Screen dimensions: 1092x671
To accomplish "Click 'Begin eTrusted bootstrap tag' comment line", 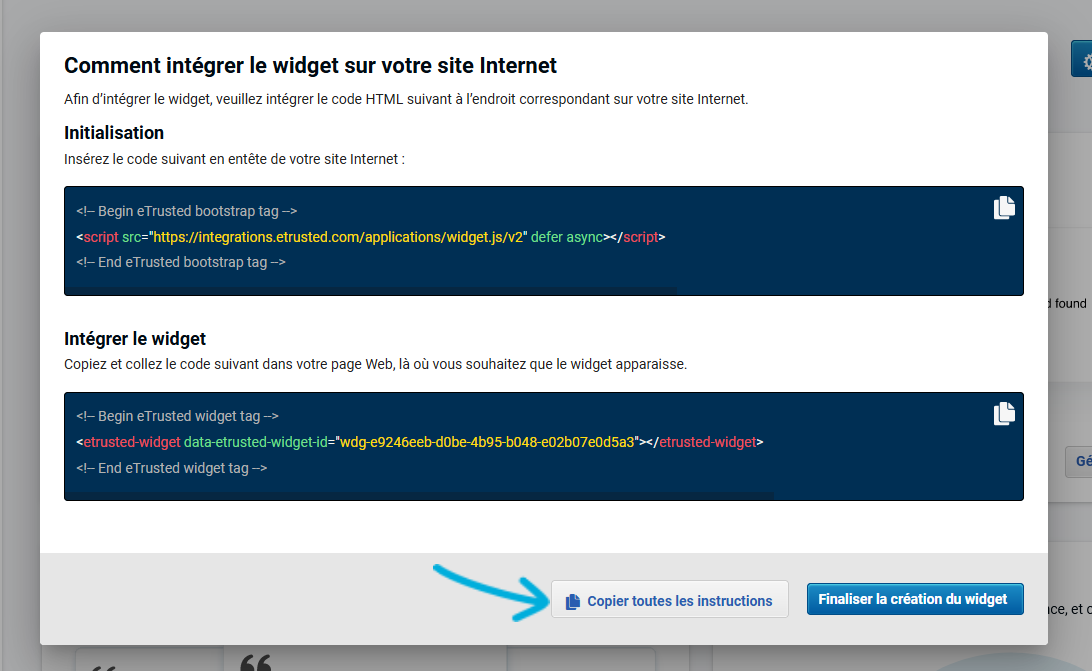I will pos(187,211).
